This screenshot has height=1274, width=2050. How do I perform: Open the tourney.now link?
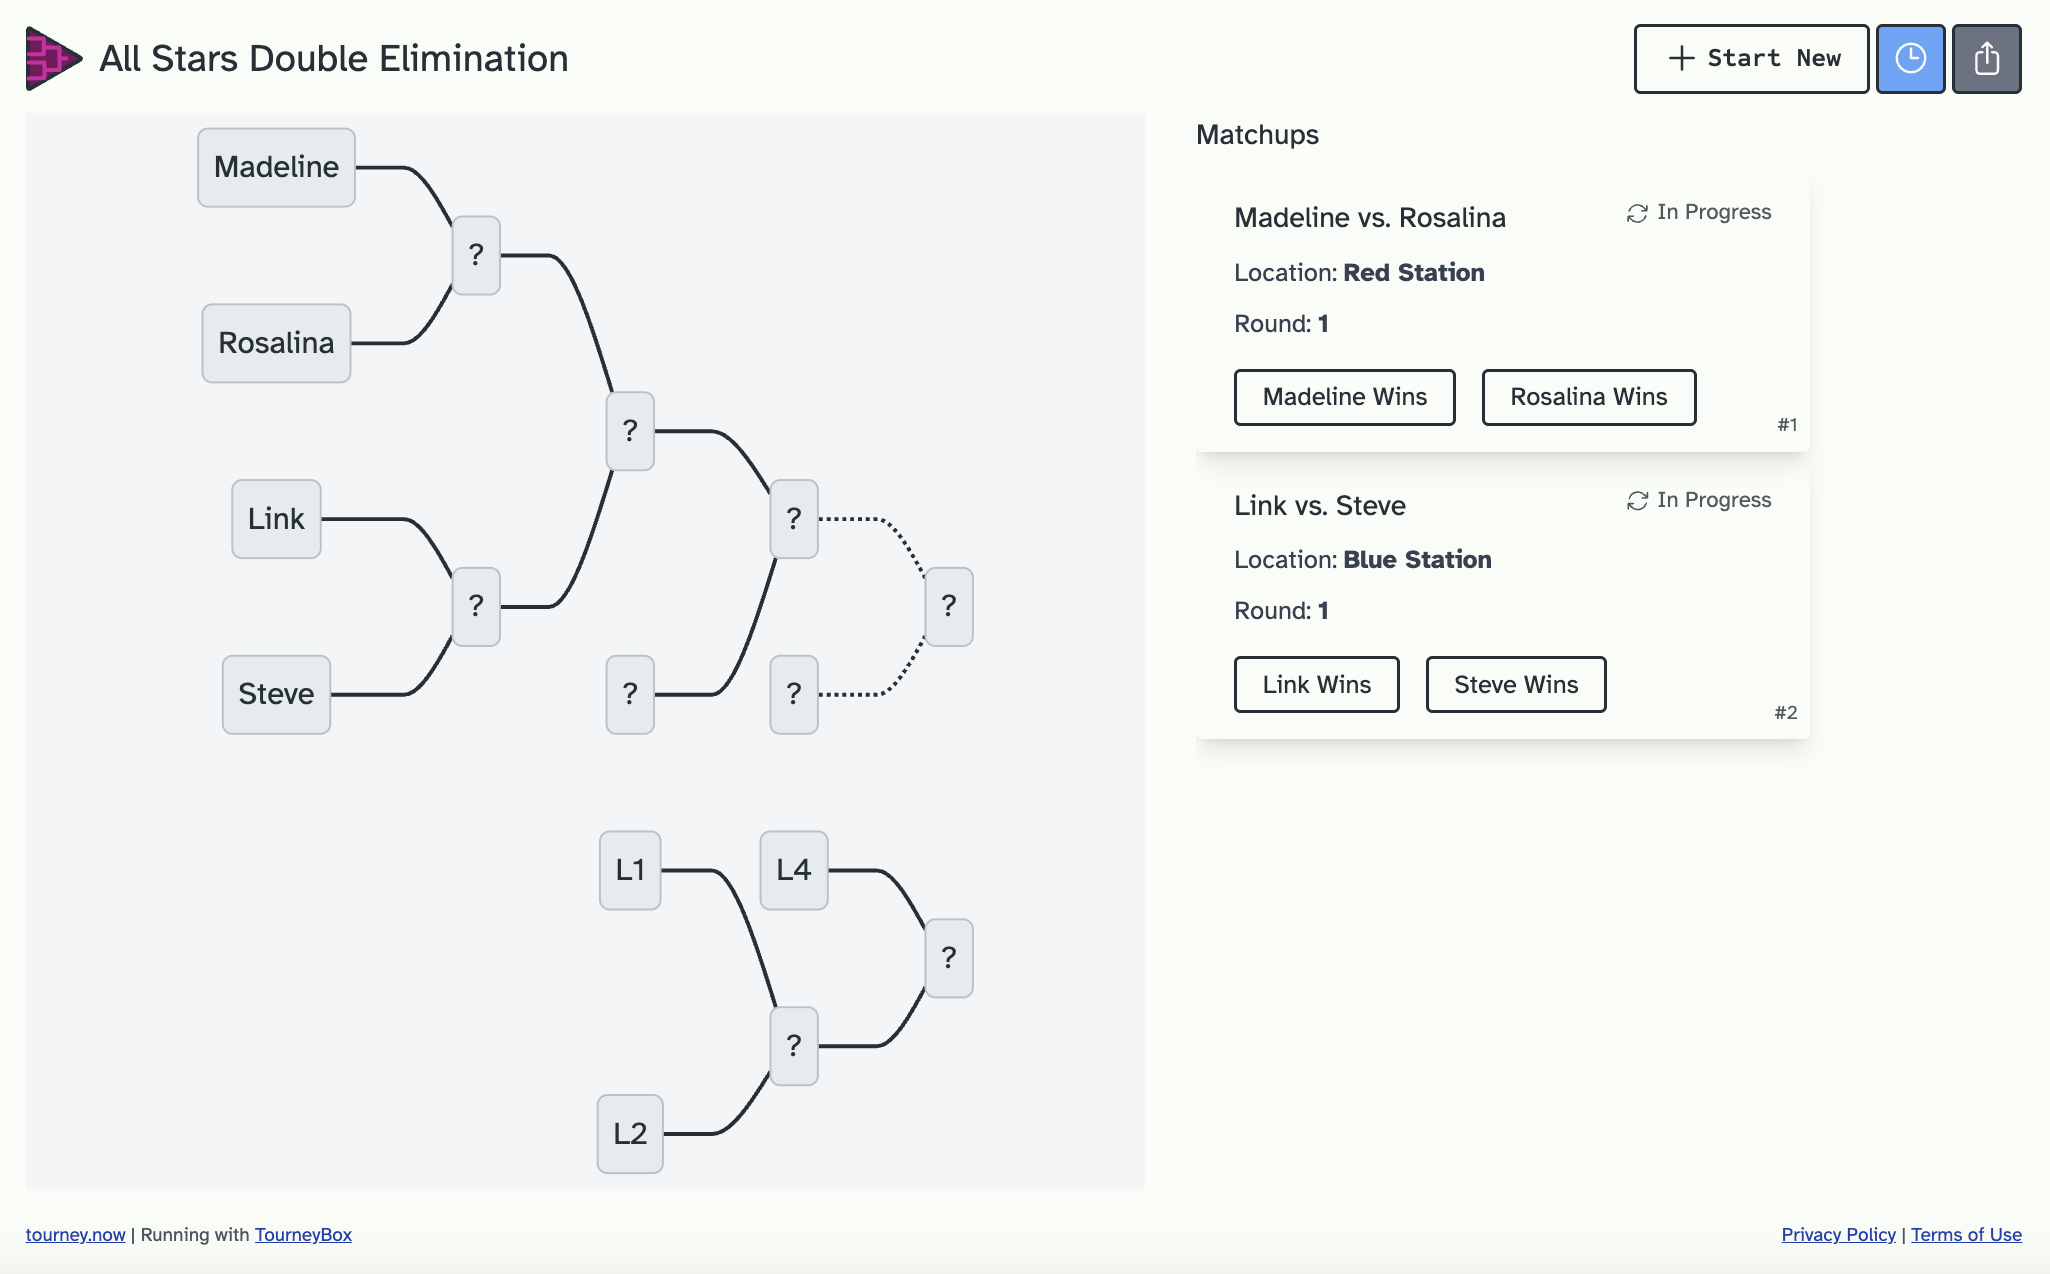[74, 1234]
